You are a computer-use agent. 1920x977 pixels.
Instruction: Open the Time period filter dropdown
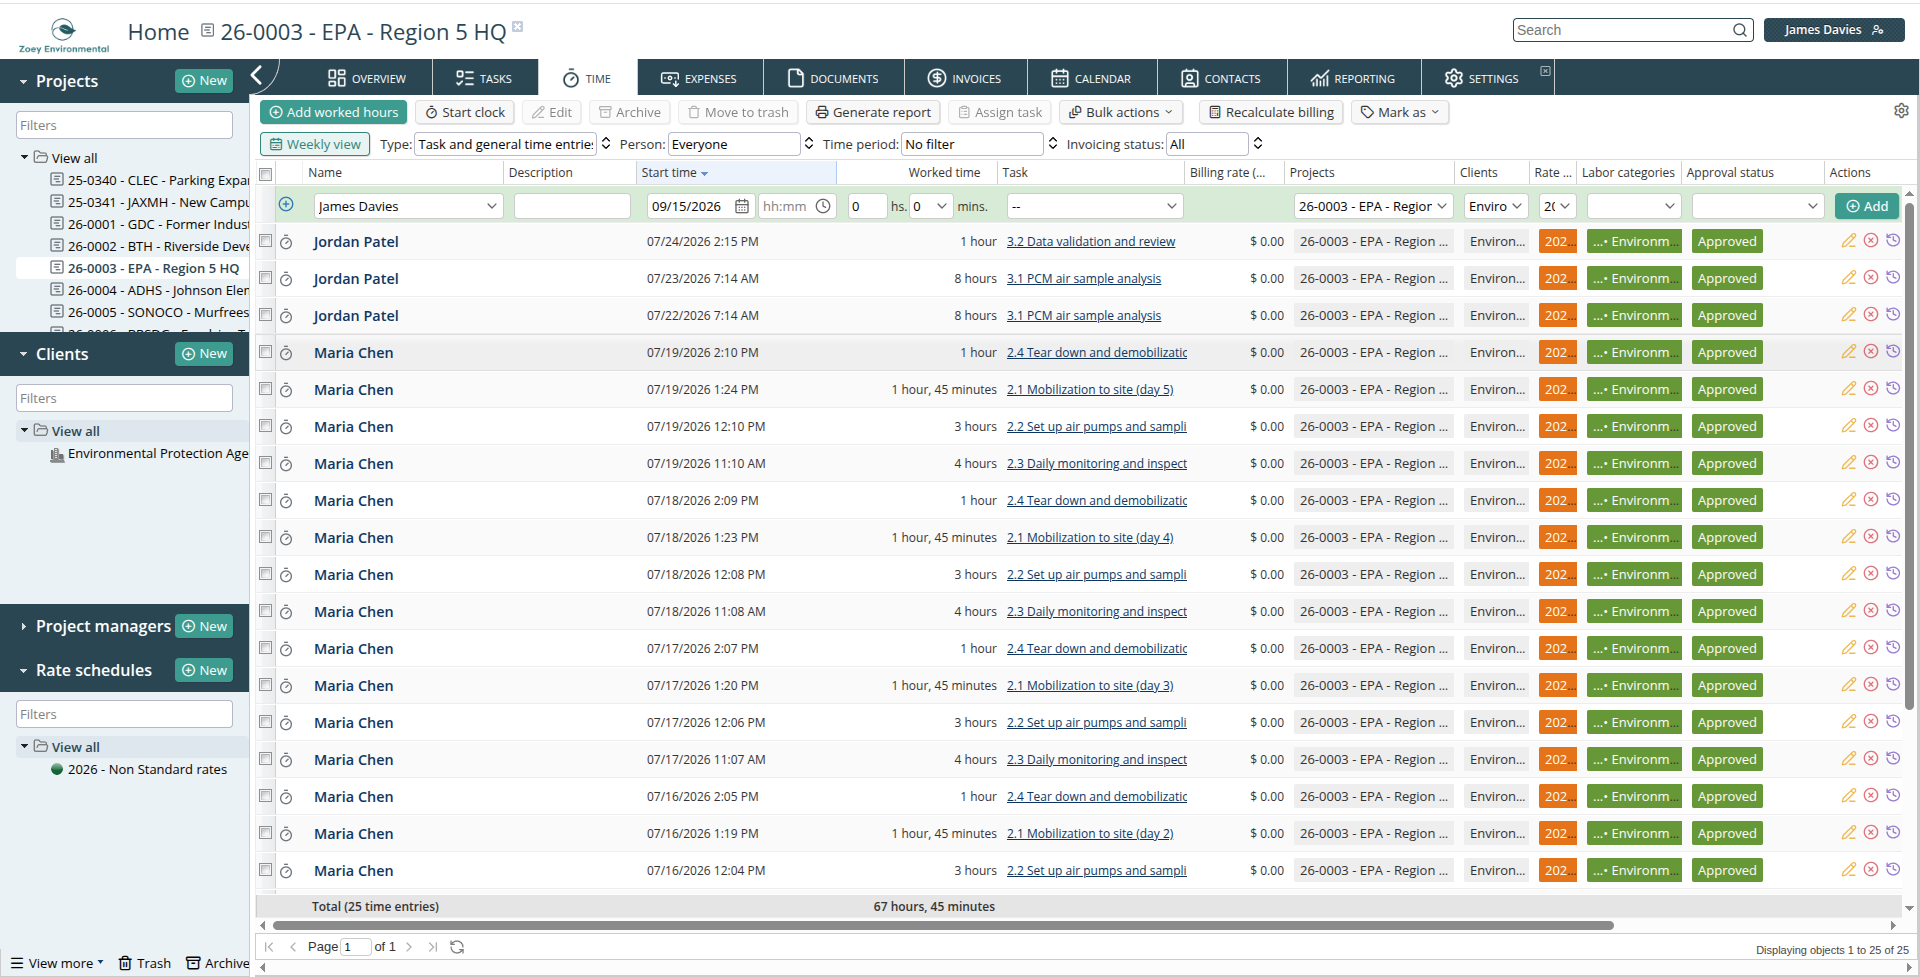tap(979, 144)
